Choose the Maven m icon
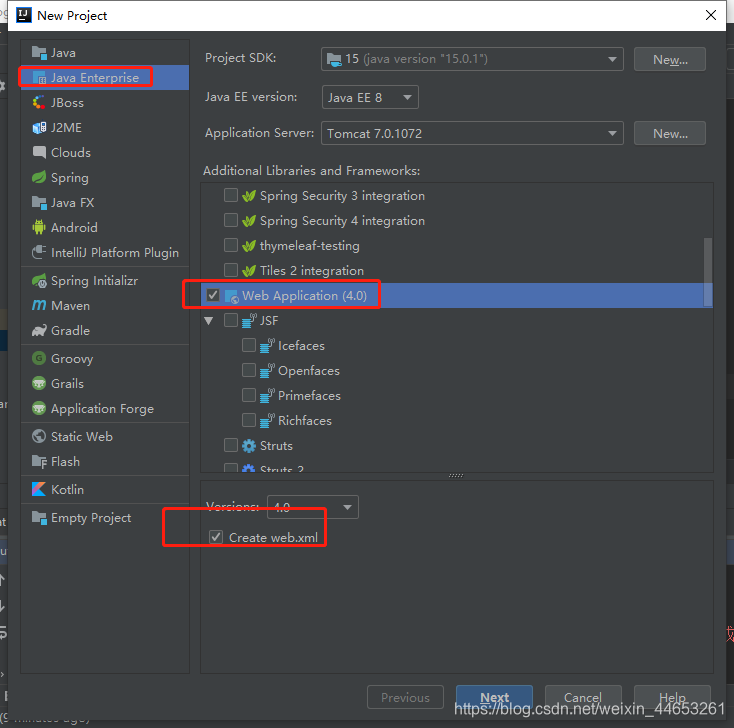 pyautogui.click(x=39, y=305)
